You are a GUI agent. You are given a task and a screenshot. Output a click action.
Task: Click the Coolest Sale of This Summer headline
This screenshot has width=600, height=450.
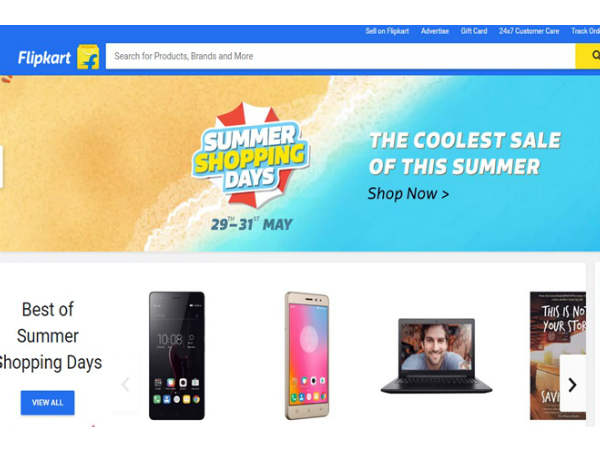(x=465, y=153)
